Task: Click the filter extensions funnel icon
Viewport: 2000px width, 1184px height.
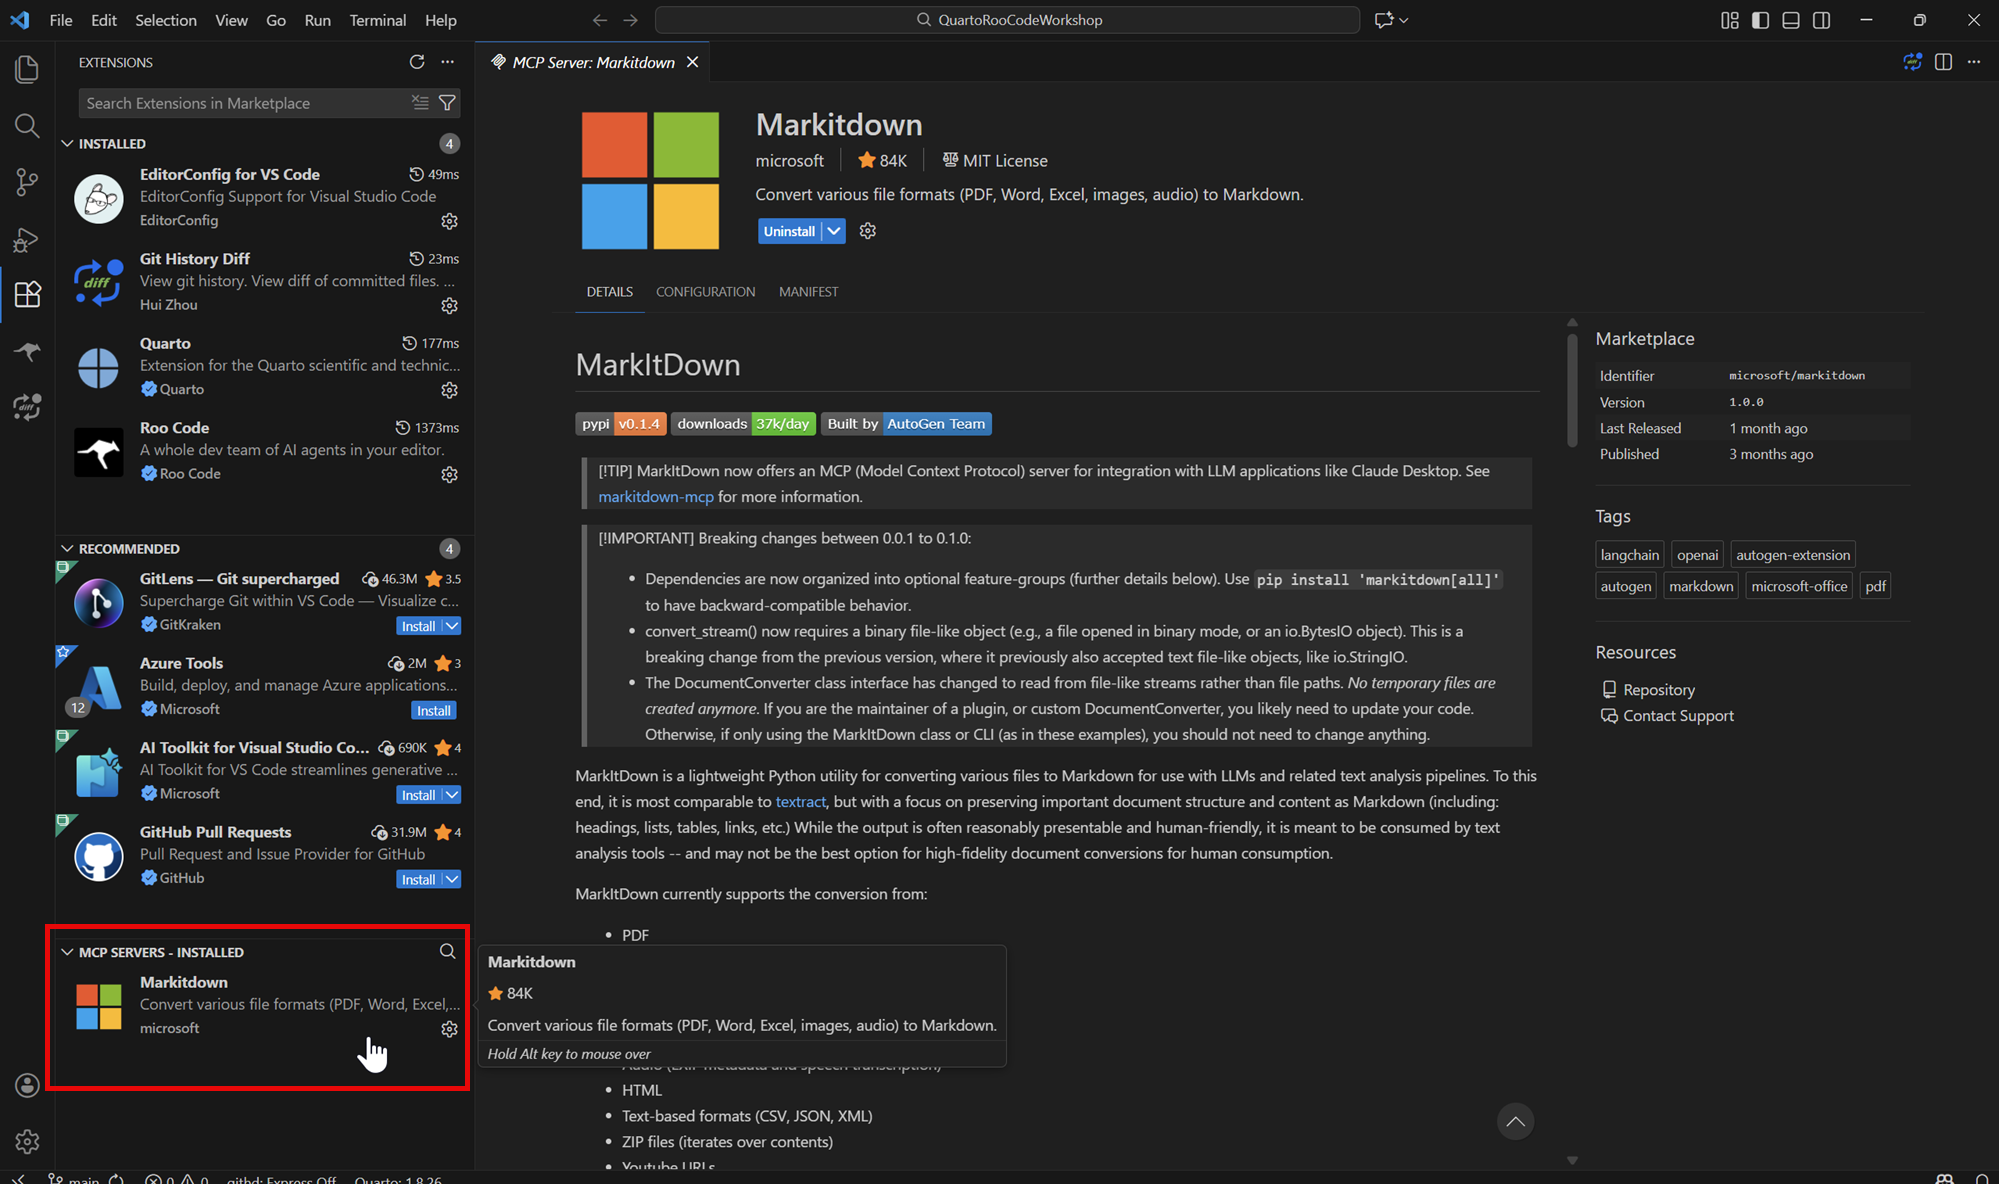Action: 448,103
